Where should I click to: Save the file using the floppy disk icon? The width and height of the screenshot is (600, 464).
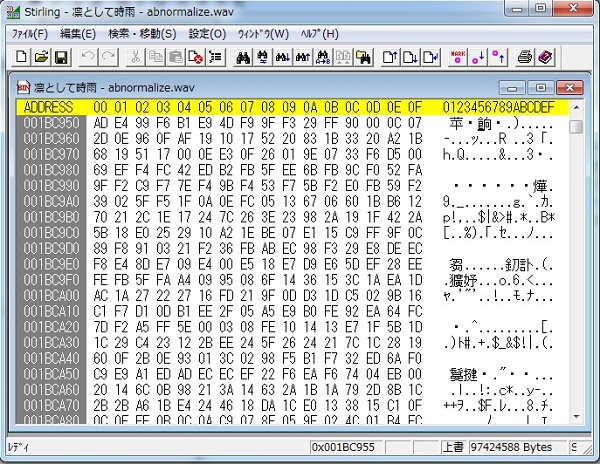(60, 58)
